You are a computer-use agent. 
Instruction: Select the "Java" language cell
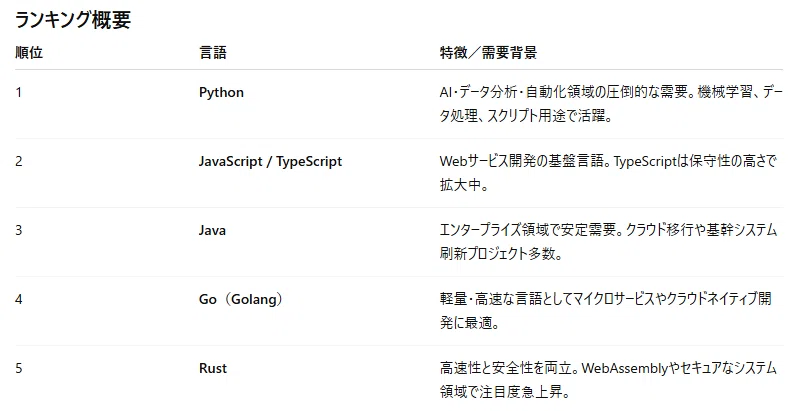click(x=212, y=230)
